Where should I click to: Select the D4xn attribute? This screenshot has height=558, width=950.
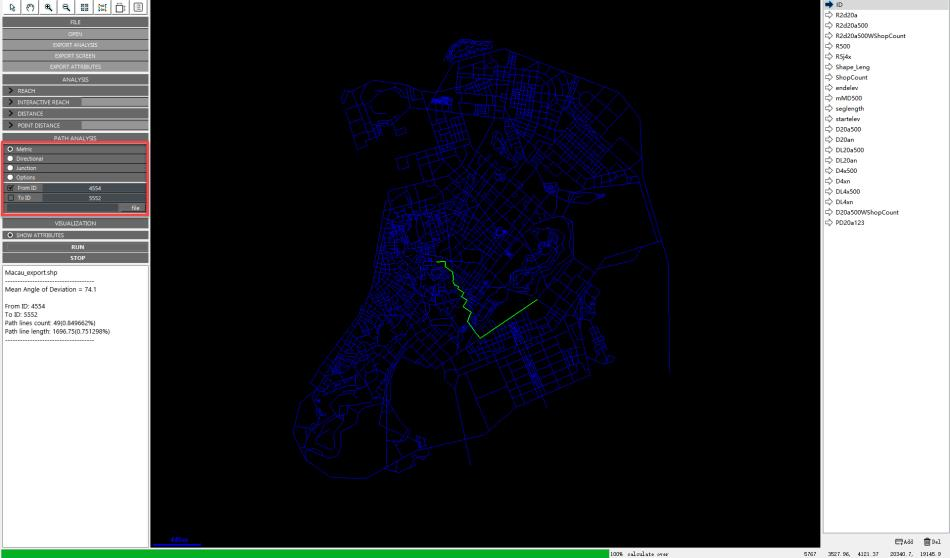pyautogui.click(x=843, y=181)
